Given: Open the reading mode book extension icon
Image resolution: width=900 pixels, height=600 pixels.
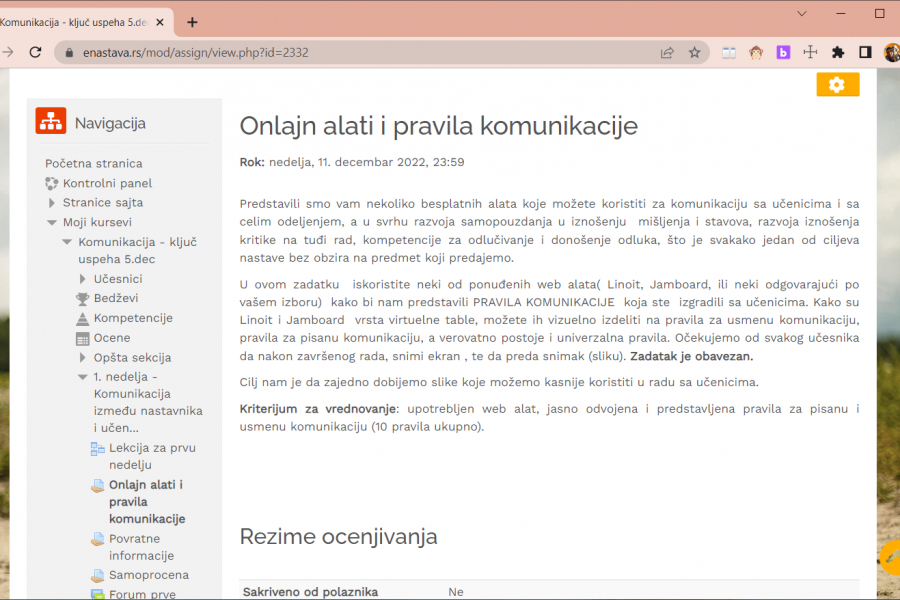Looking at the screenshot, I should 729,53.
